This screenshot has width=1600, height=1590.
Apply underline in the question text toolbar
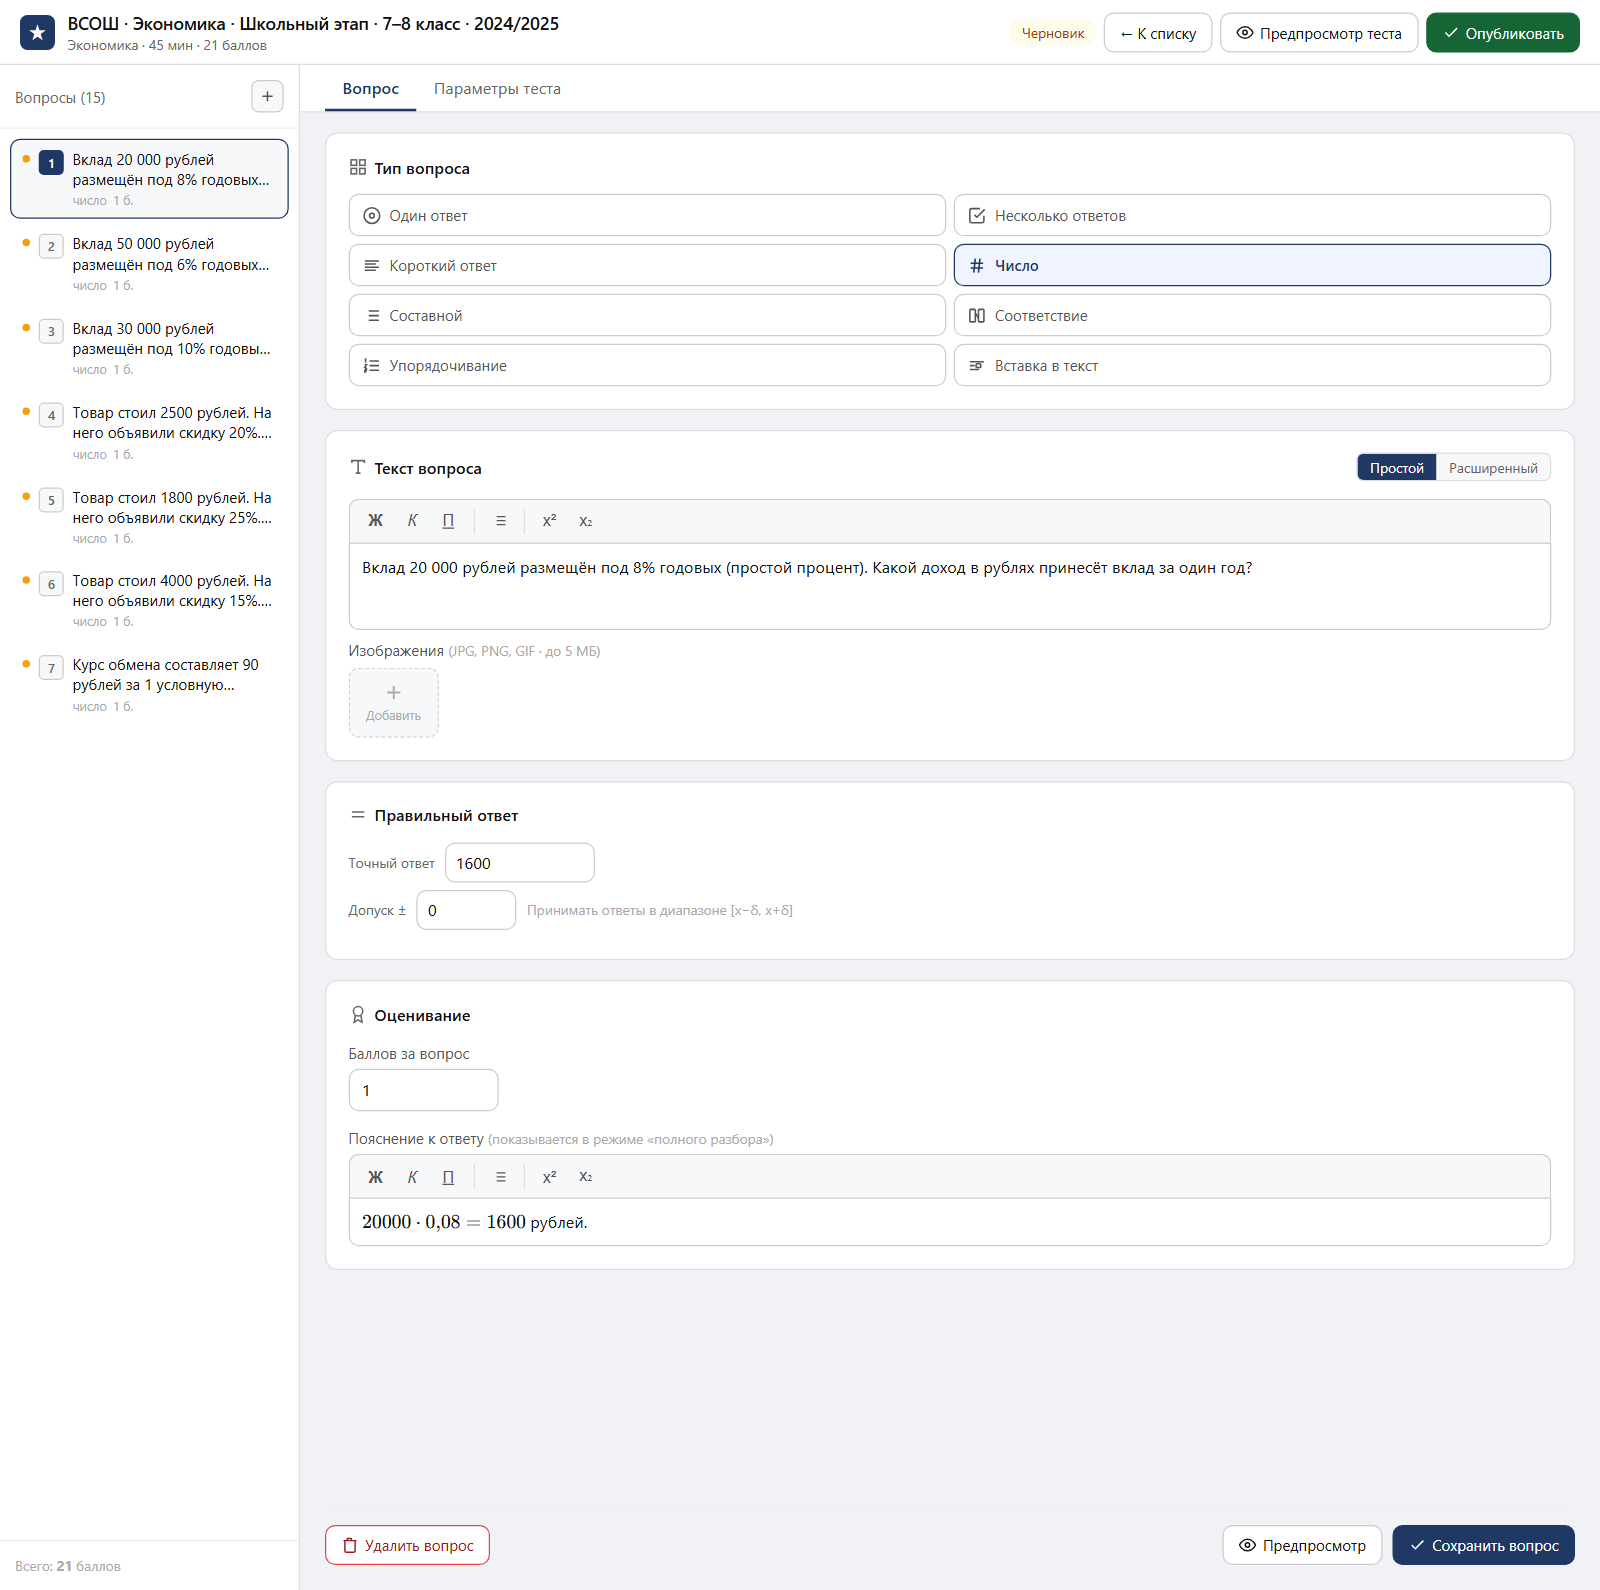coord(448,521)
